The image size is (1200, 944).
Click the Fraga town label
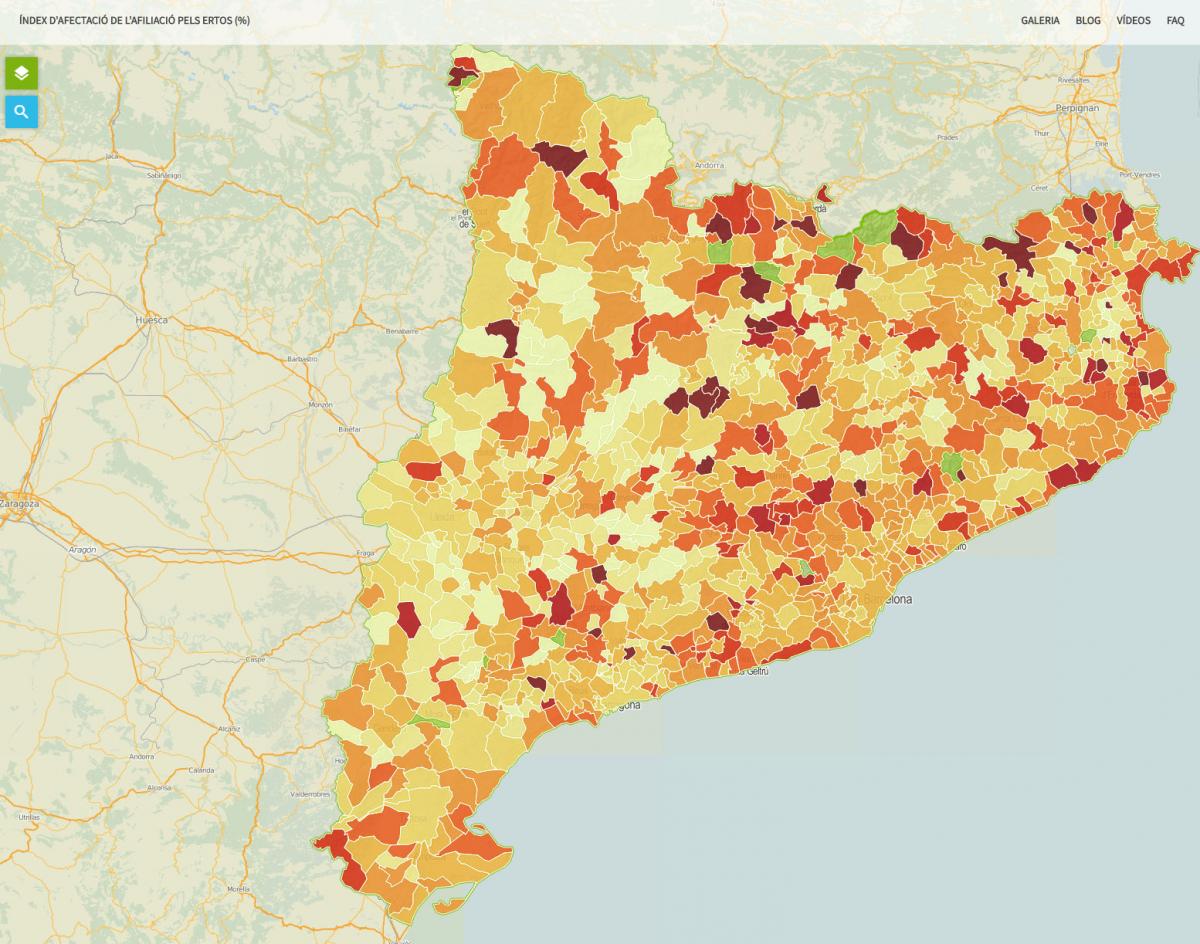coord(365,553)
